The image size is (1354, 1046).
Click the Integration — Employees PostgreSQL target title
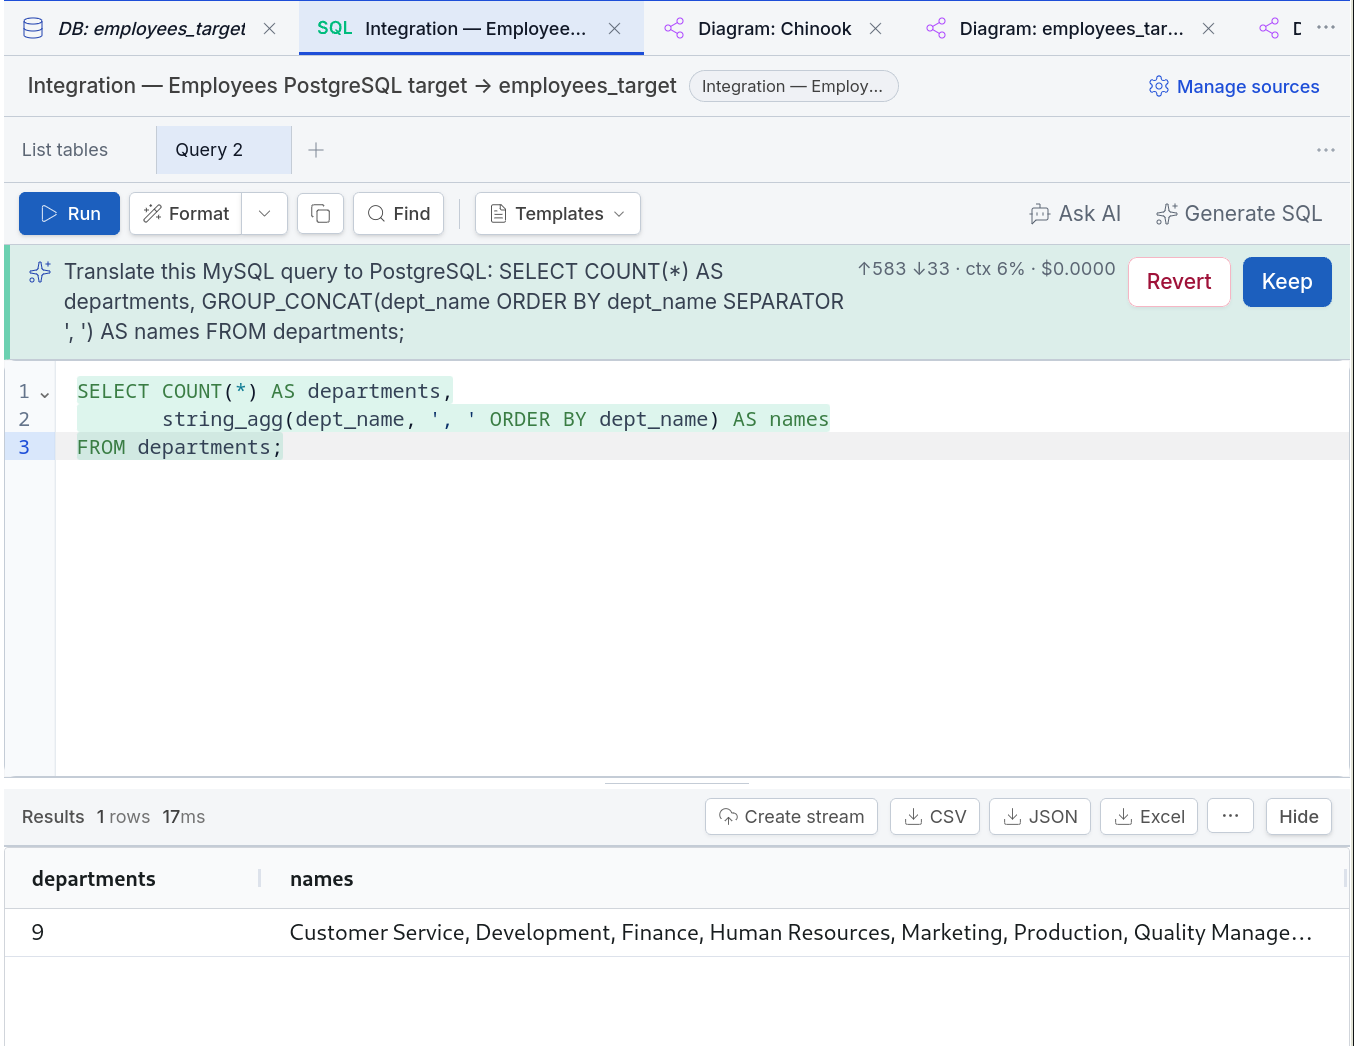pos(352,86)
